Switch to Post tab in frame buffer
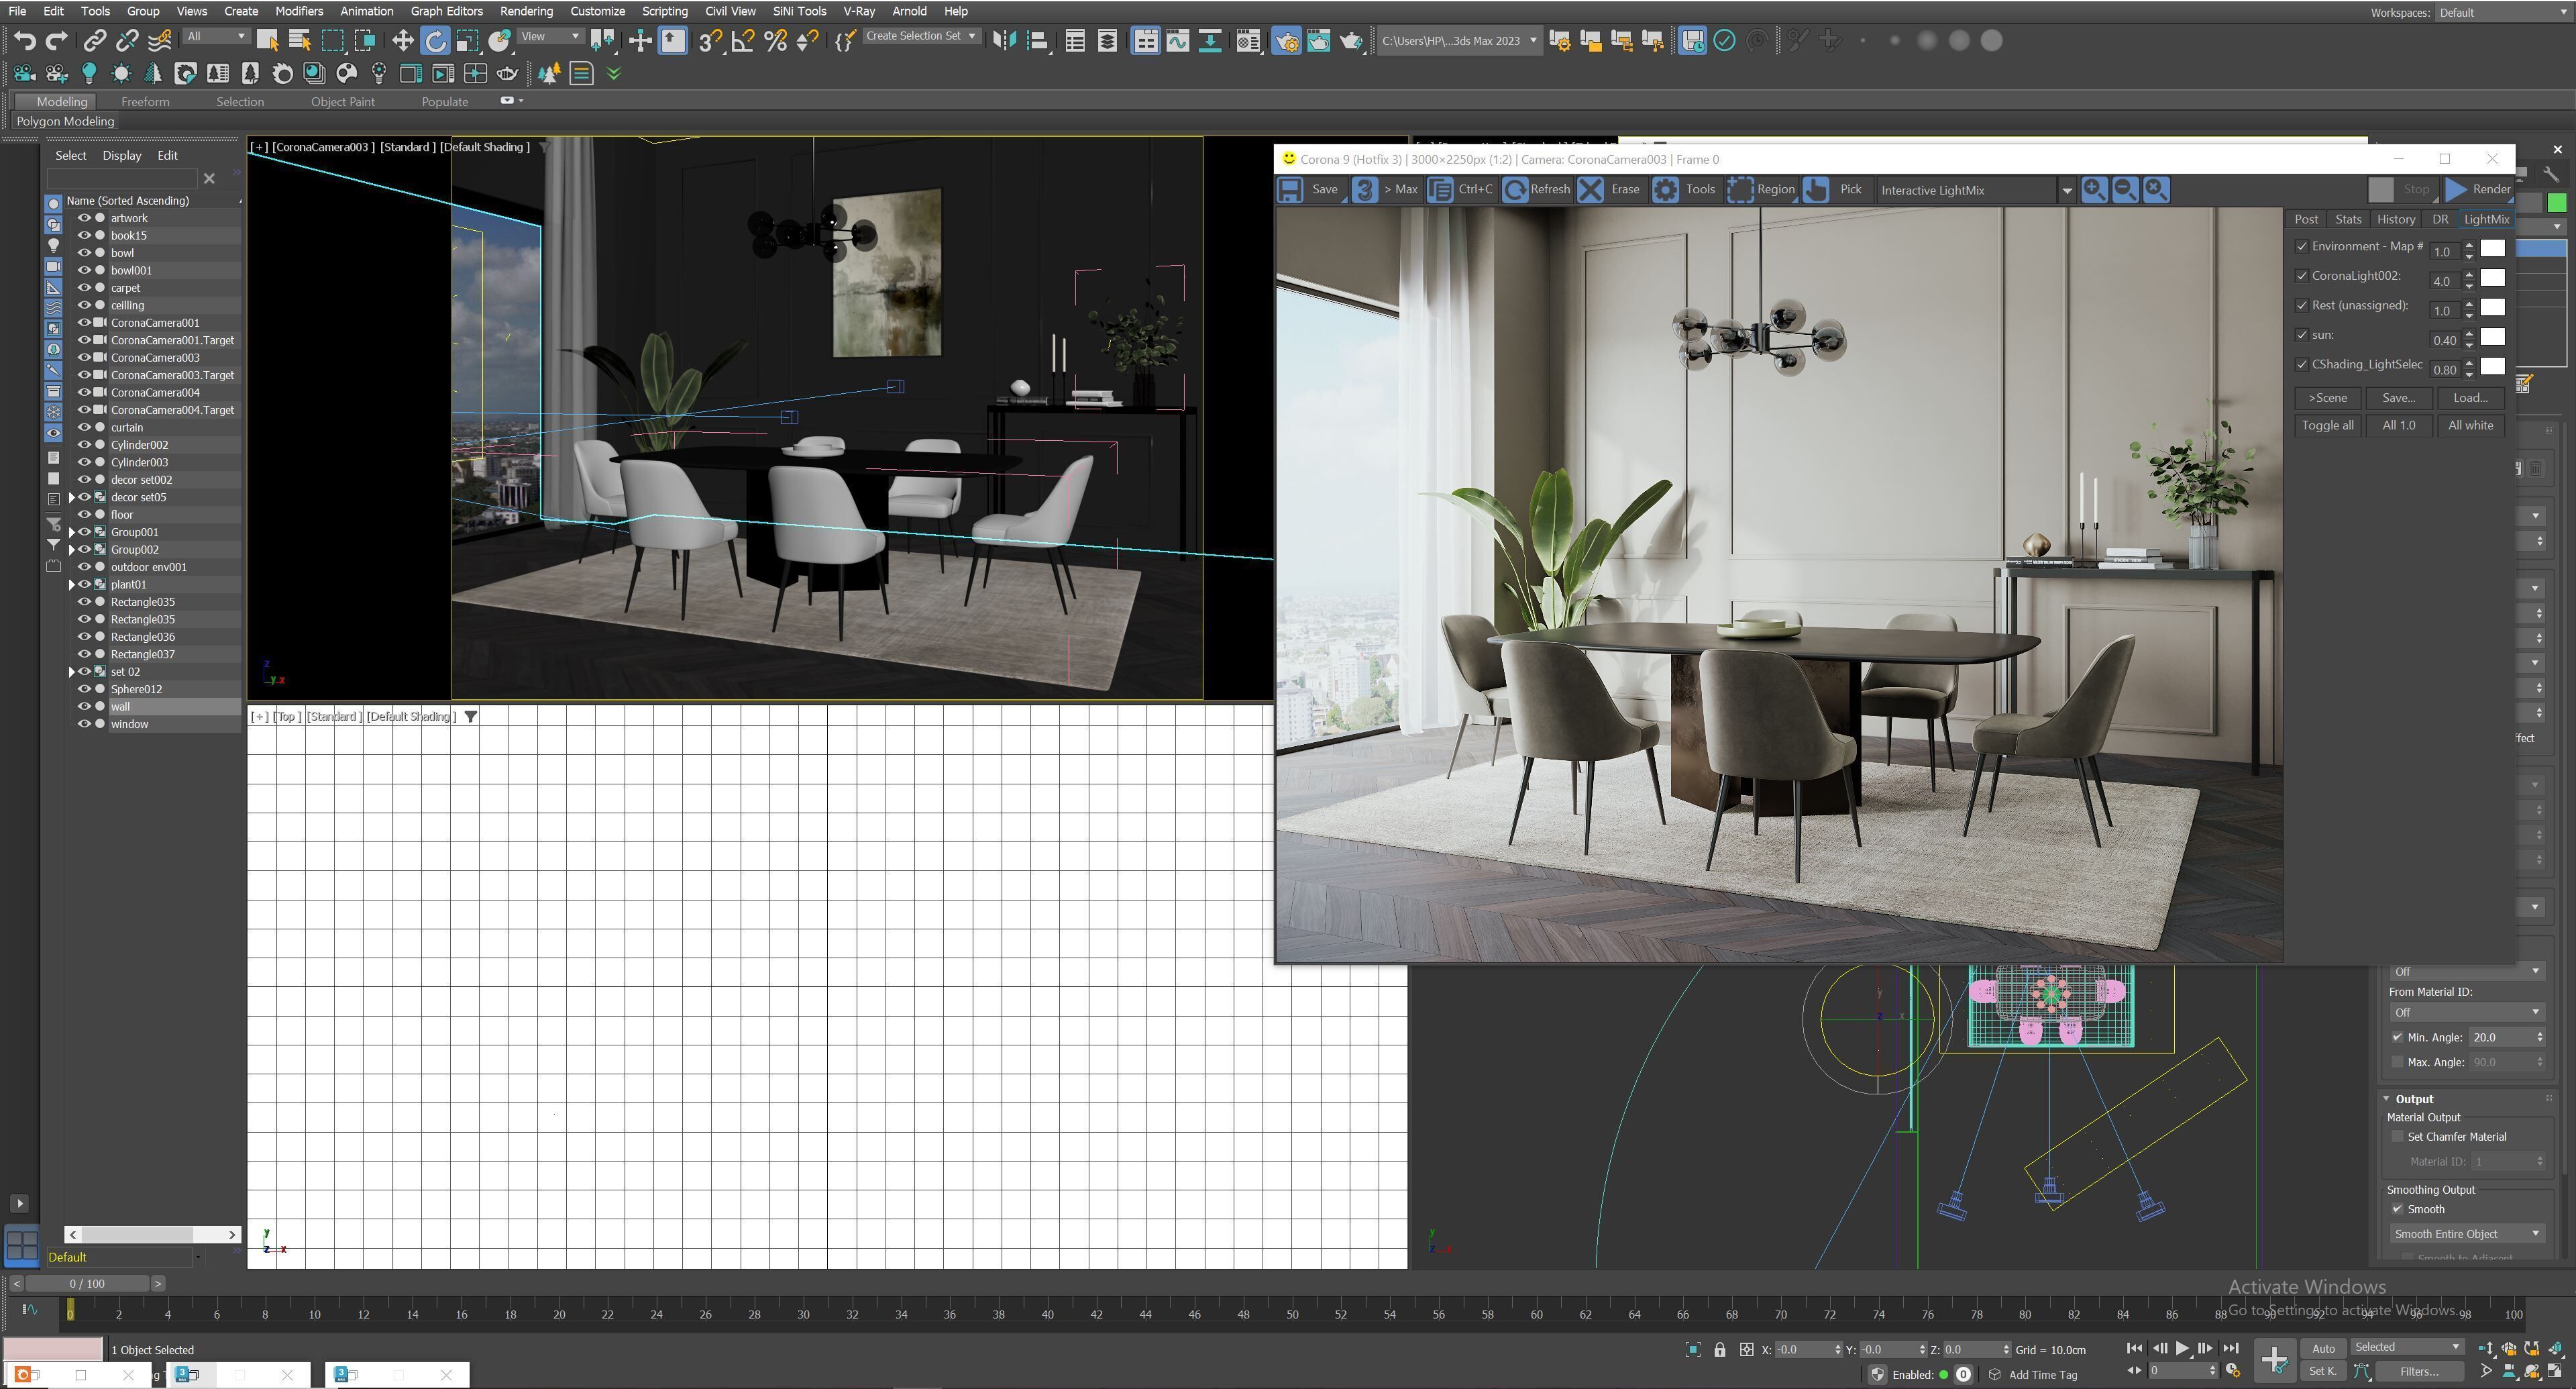Image resolution: width=2576 pixels, height=1389 pixels. click(x=2306, y=219)
